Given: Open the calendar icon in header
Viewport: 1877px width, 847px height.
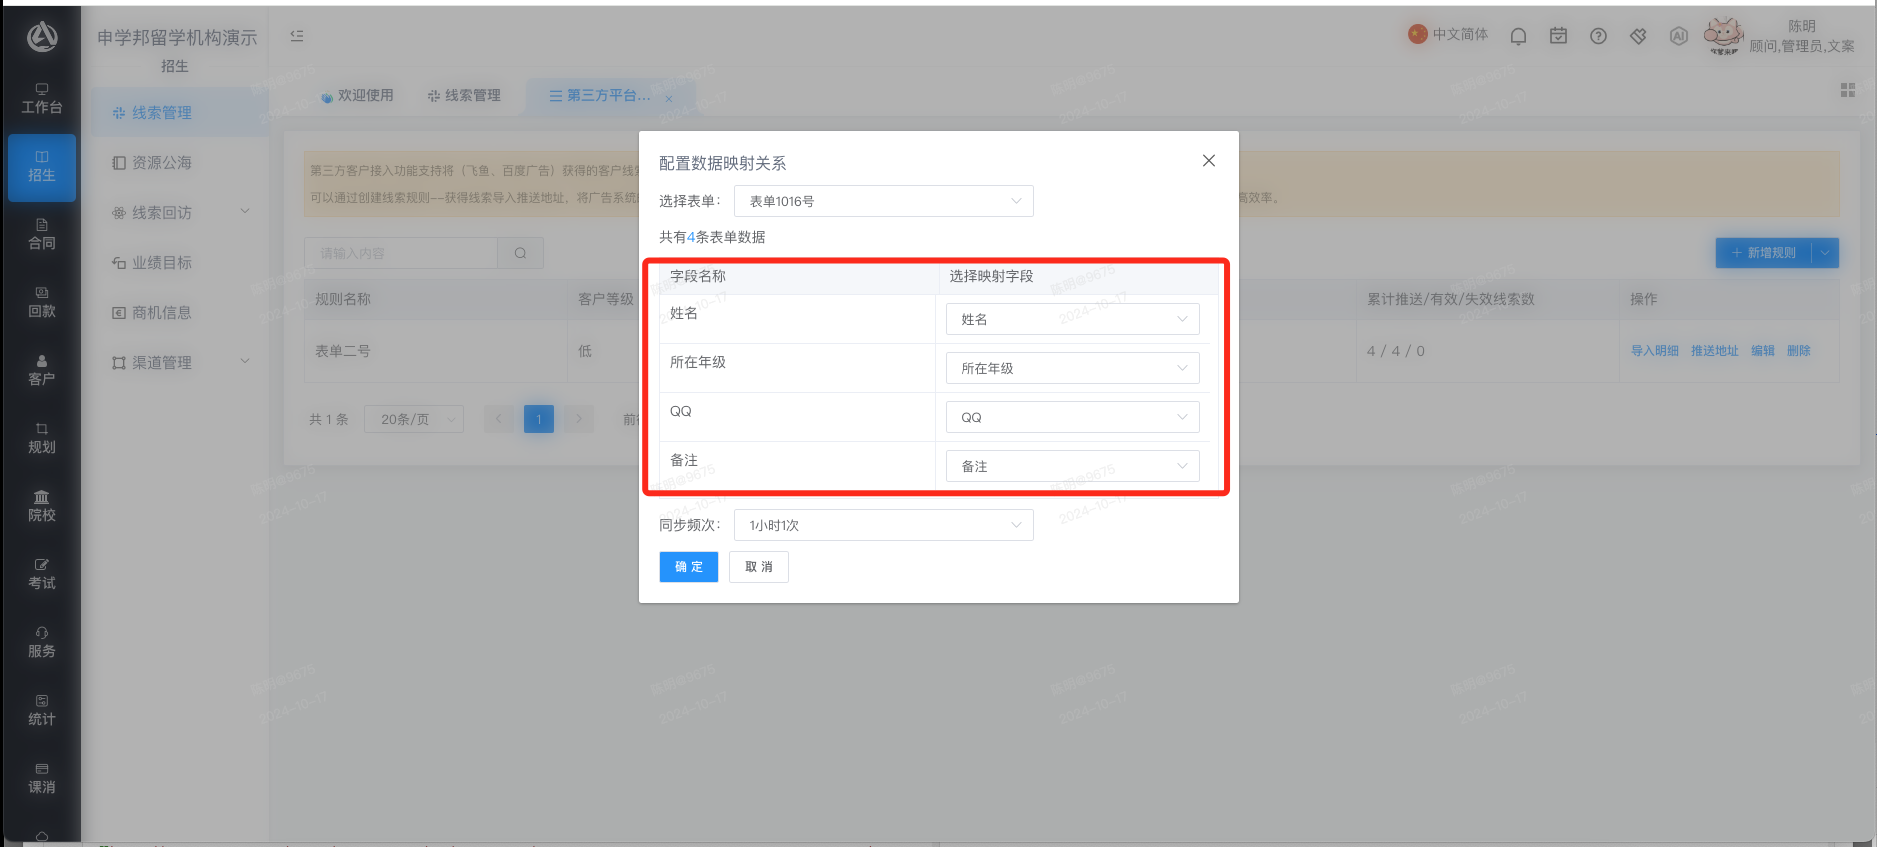Looking at the screenshot, I should 1558,36.
